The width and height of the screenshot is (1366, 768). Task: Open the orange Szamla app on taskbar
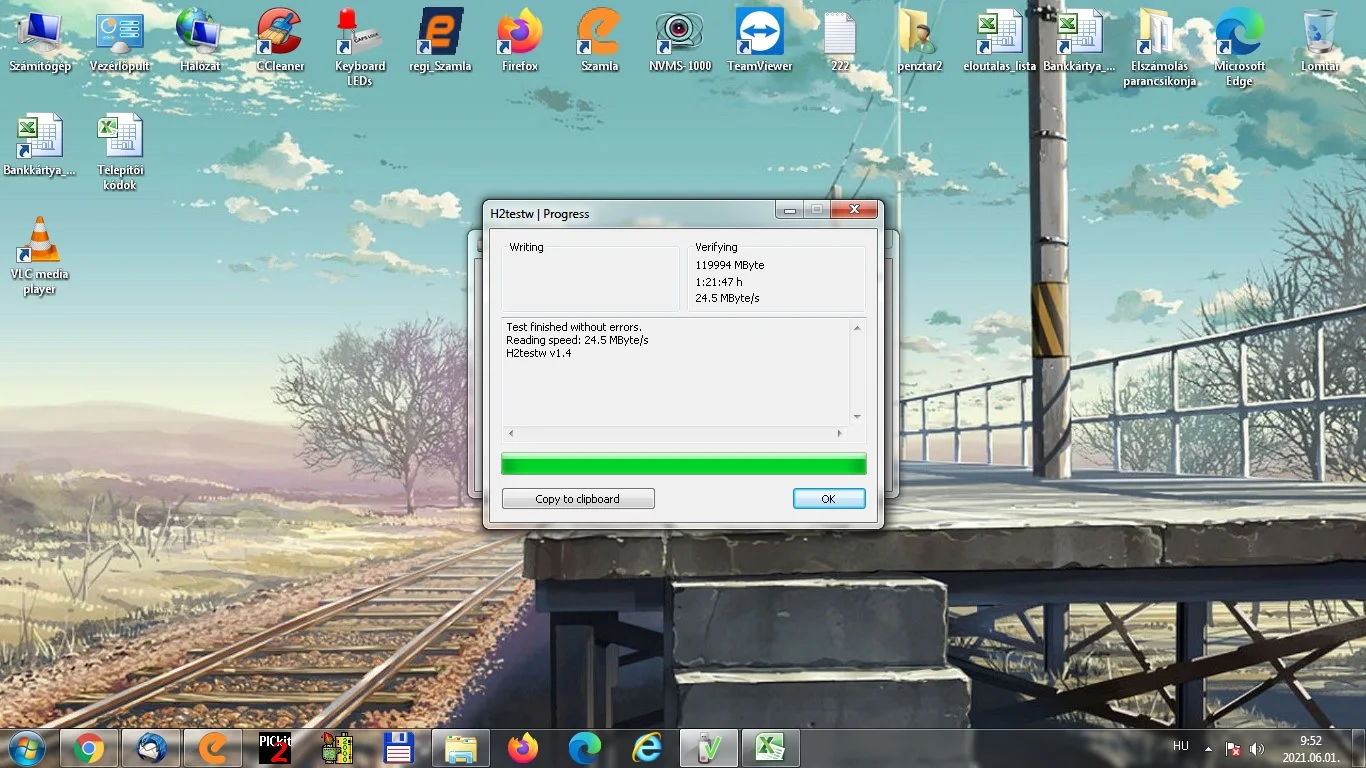[213, 748]
